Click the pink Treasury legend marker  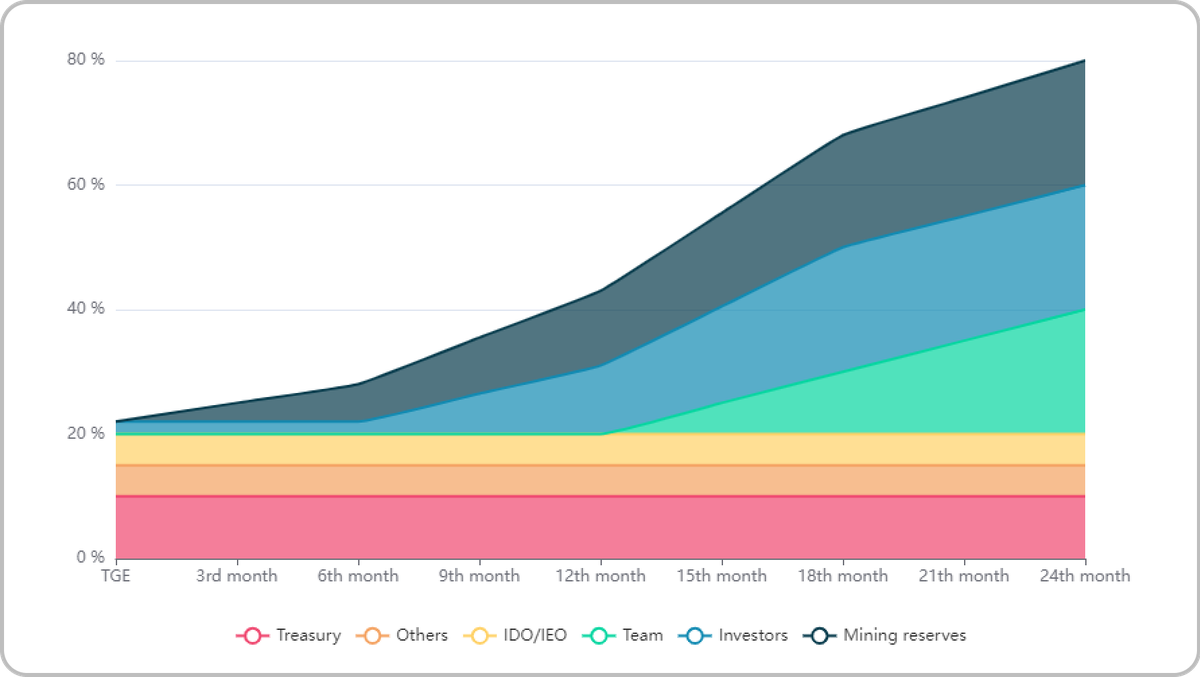pyautogui.click(x=252, y=635)
